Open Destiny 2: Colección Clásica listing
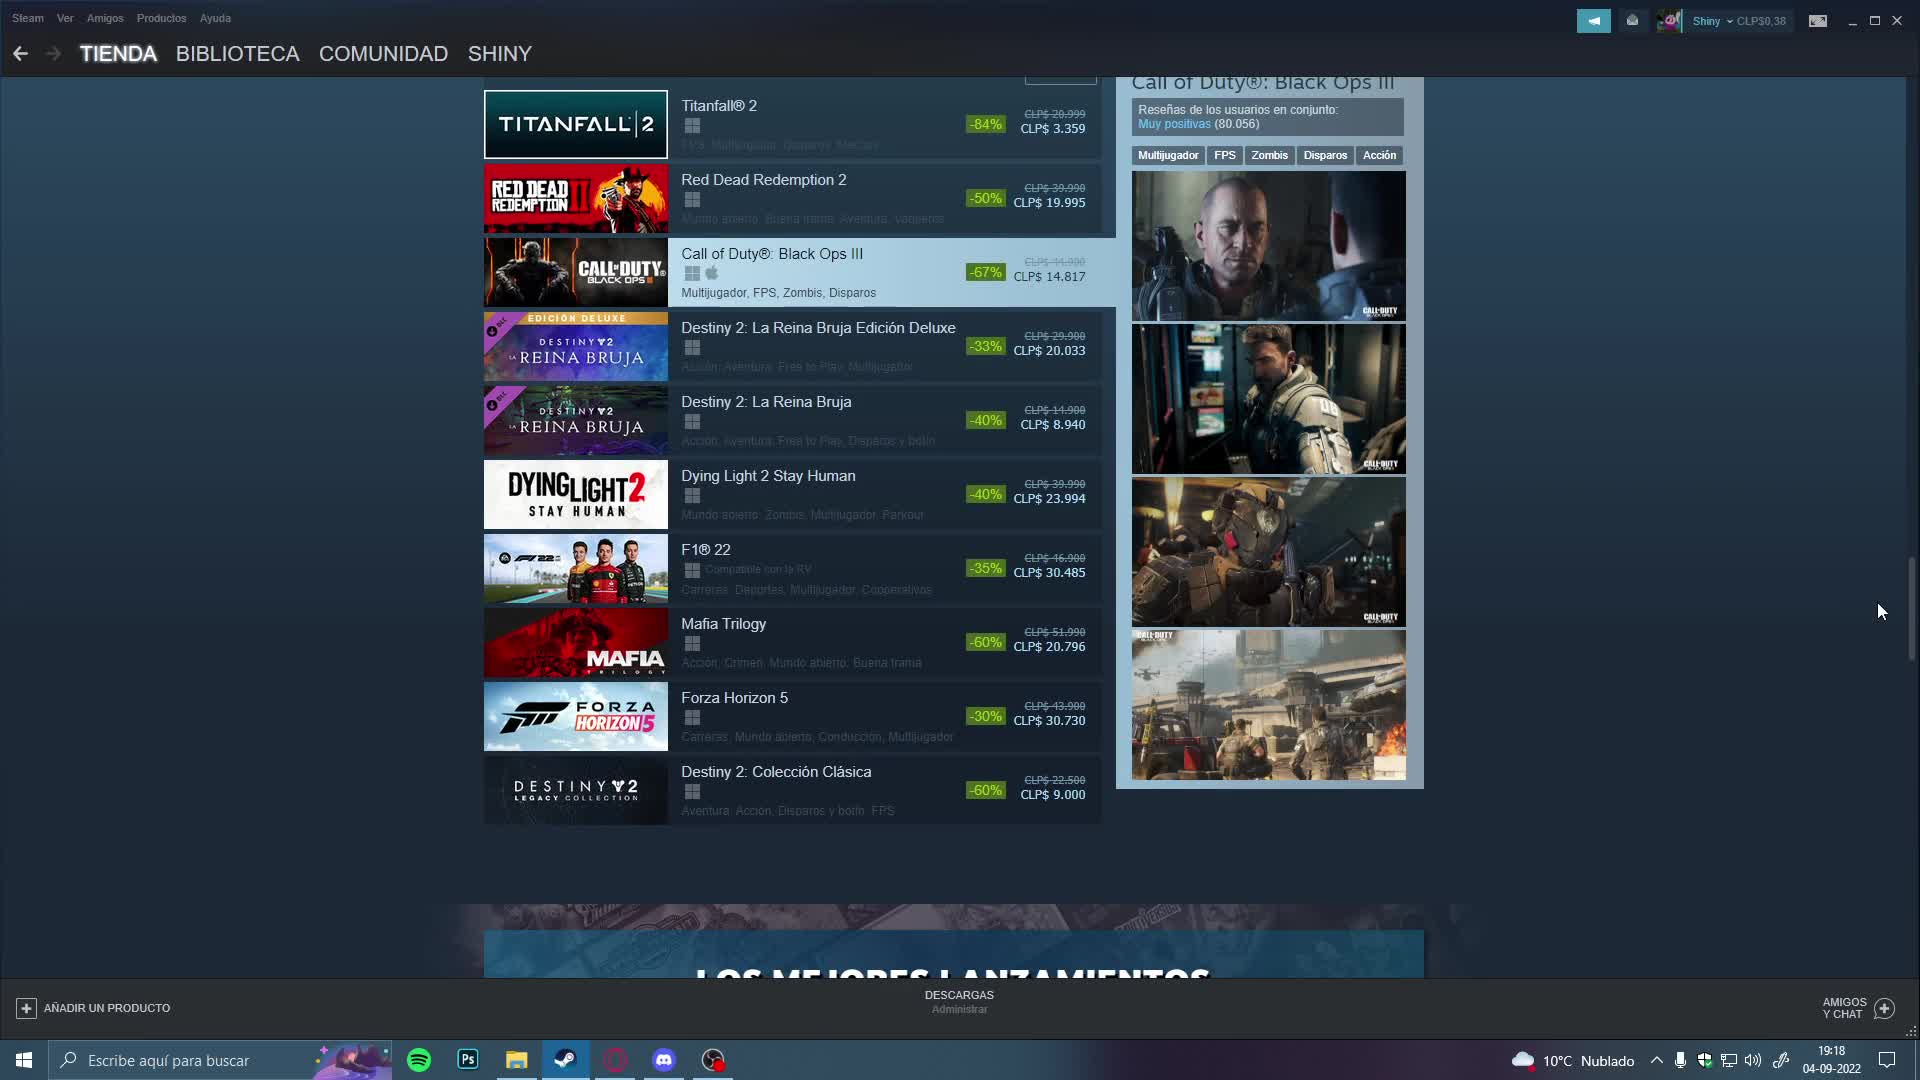The image size is (1920, 1080). [x=792, y=790]
